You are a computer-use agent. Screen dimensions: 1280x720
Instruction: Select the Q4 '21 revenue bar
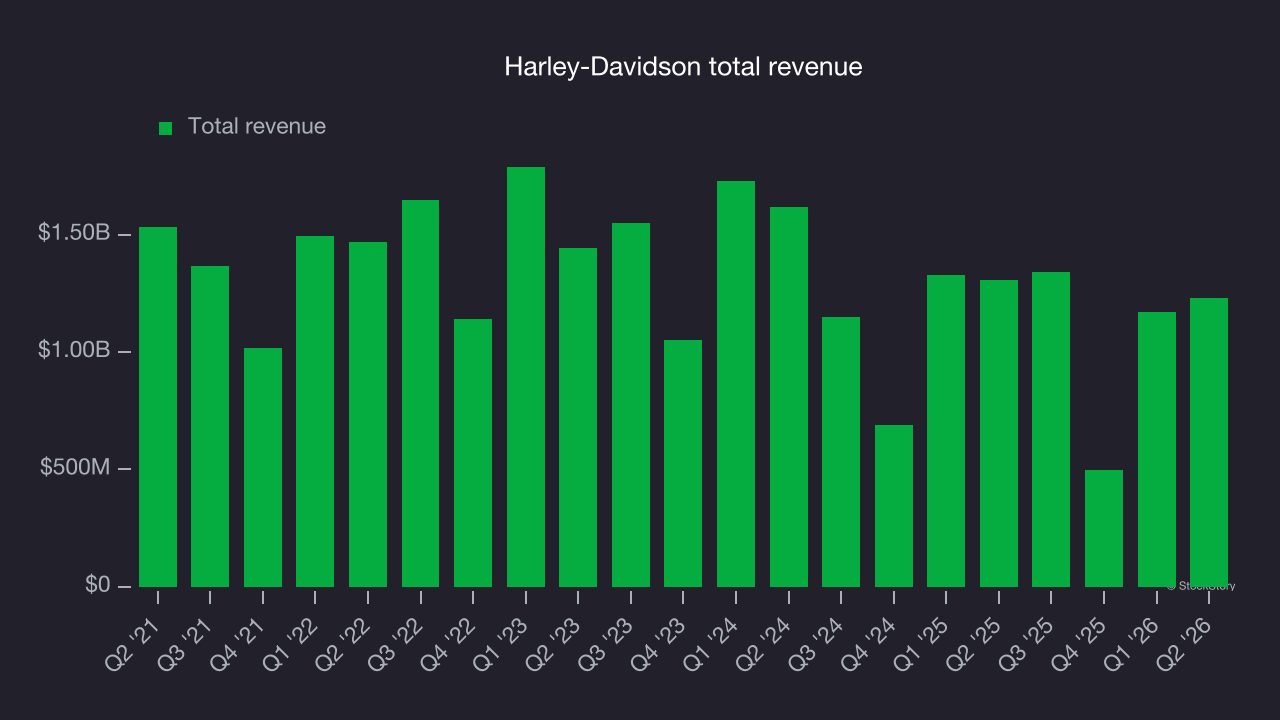pos(263,467)
